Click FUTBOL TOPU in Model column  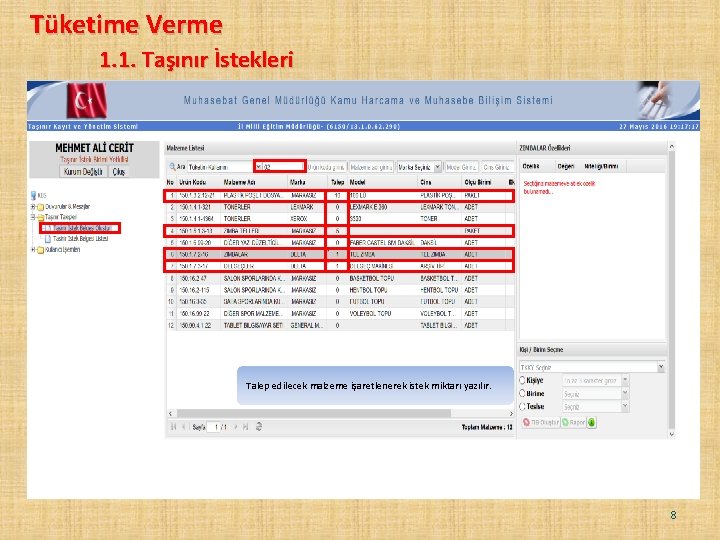click(x=367, y=302)
